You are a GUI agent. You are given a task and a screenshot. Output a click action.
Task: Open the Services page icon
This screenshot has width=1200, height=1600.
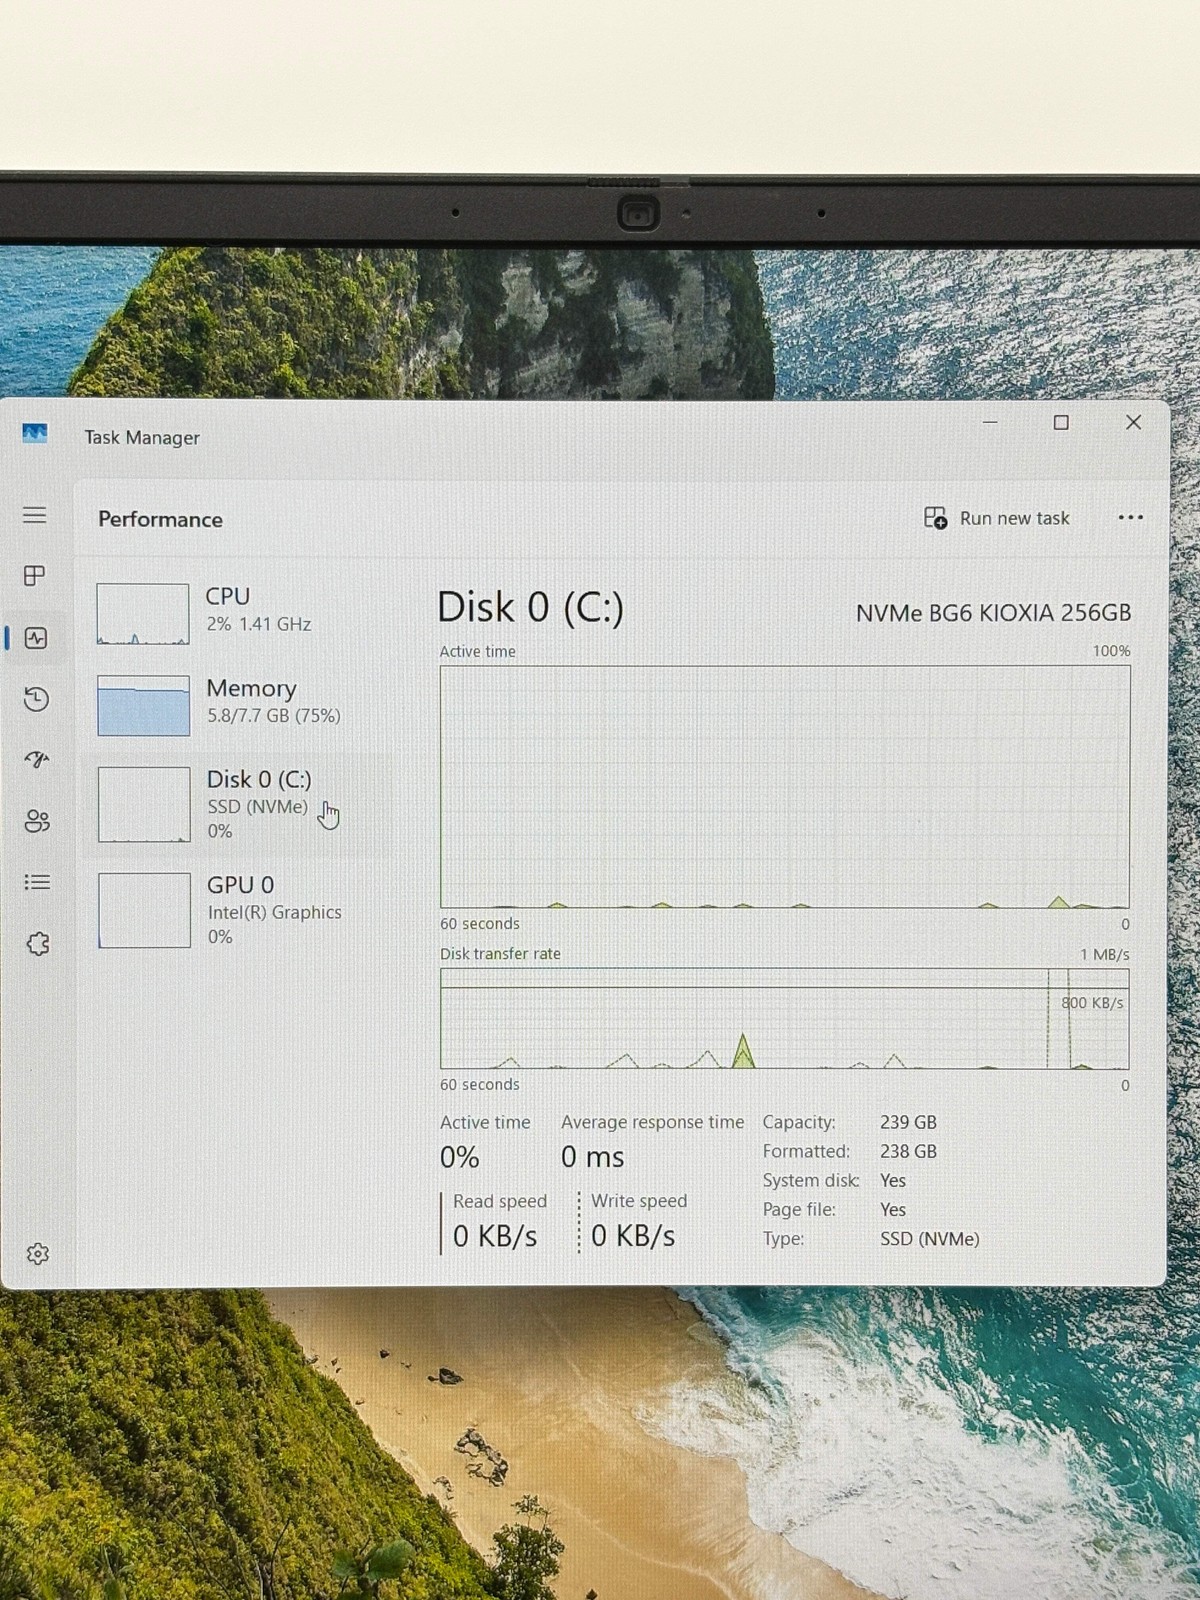[x=38, y=944]
